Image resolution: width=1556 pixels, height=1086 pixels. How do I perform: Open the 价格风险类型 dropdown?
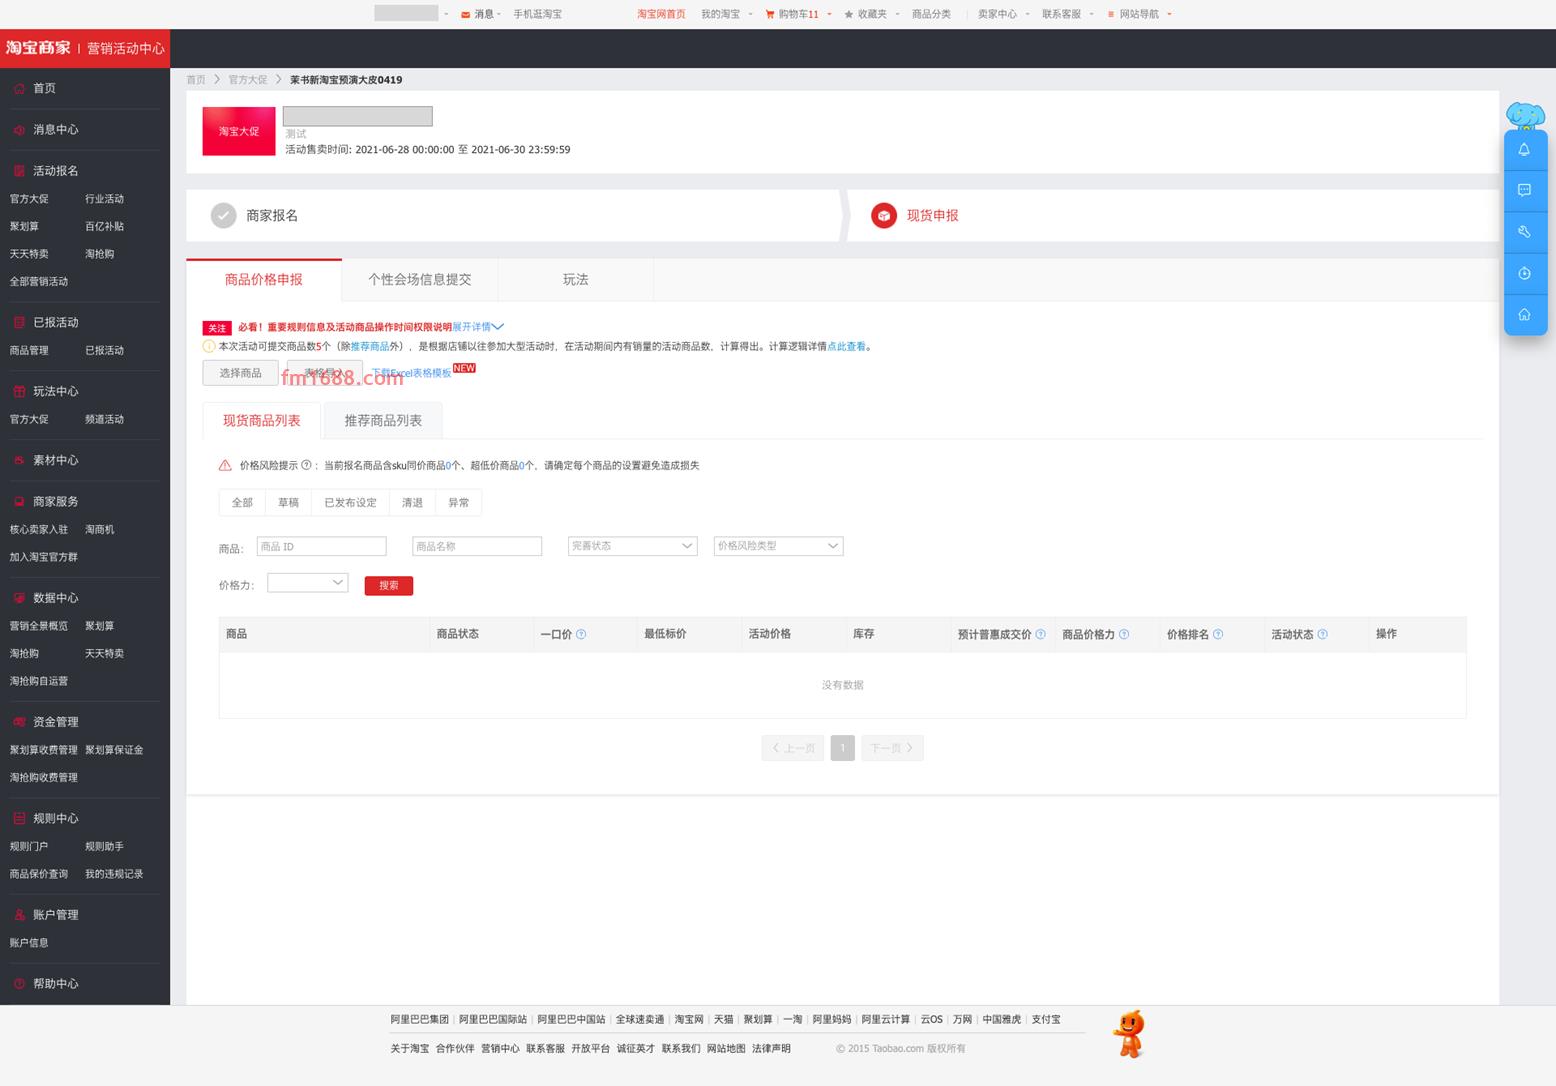pos(778,546)
